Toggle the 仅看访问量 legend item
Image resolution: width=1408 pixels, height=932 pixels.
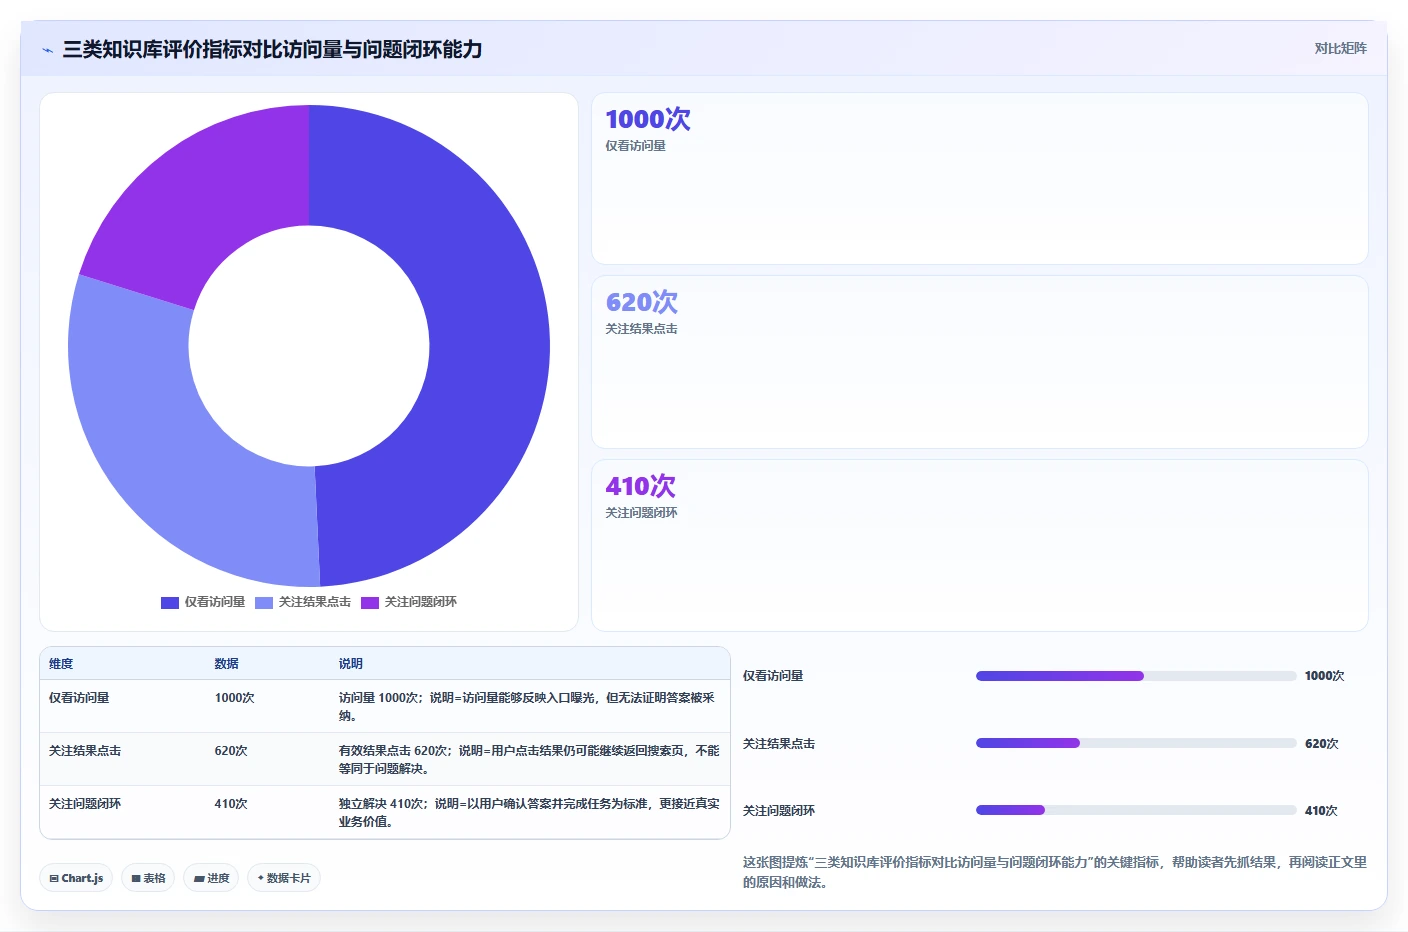point(203,602)
